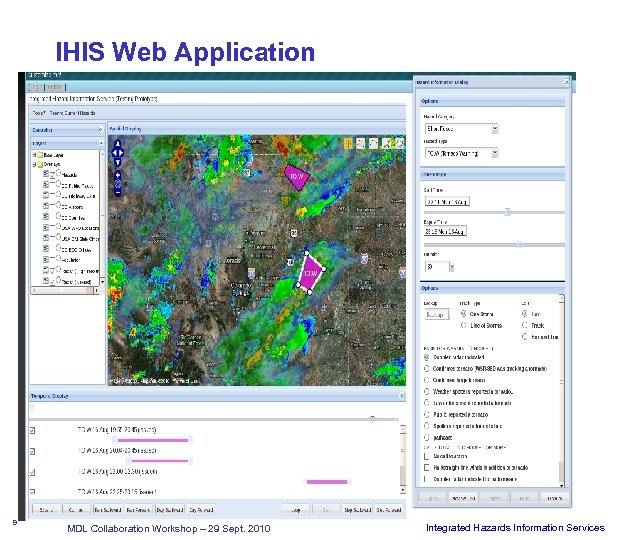Select the orange highlighted map tool icon
This screenshot has width=641, height=540.
pyautogui.click(x=348, y=143)
